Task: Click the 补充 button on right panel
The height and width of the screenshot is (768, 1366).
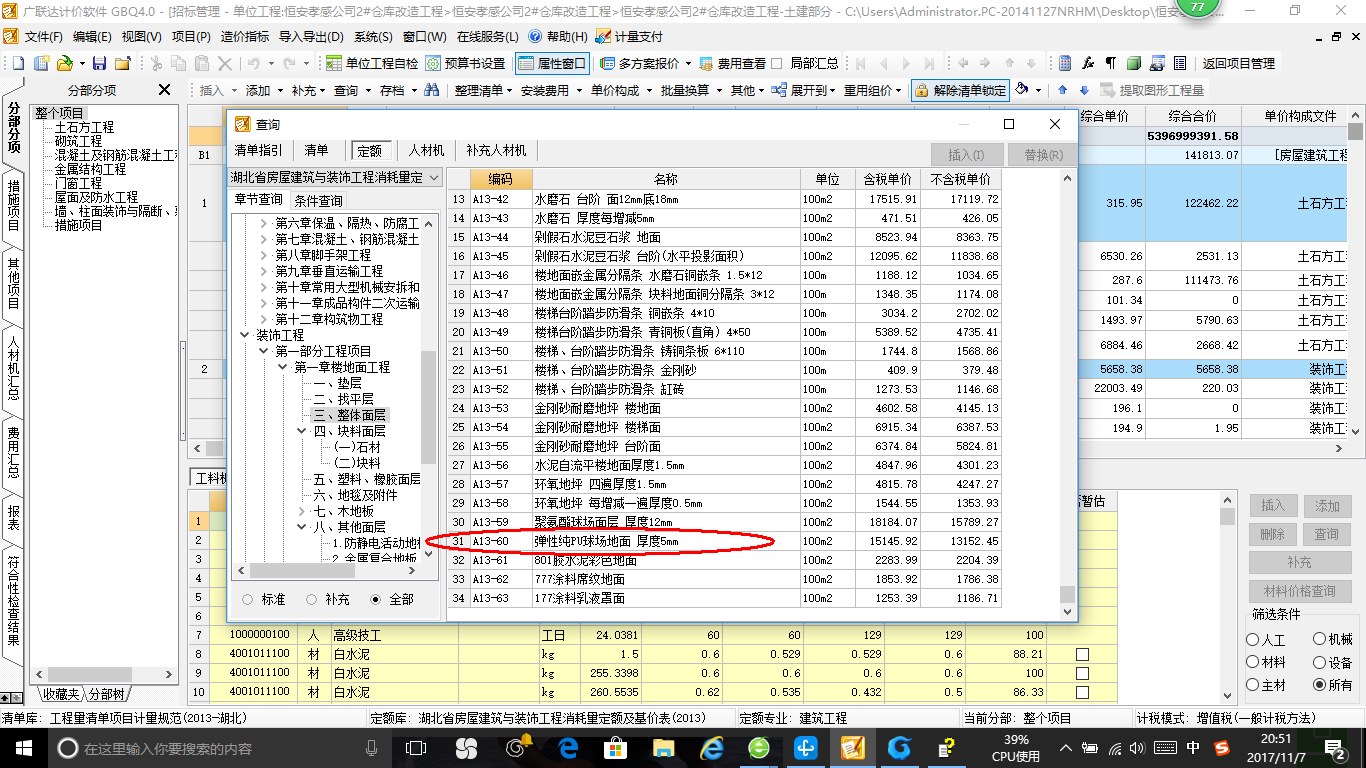Action: [x=1299, y=563]
